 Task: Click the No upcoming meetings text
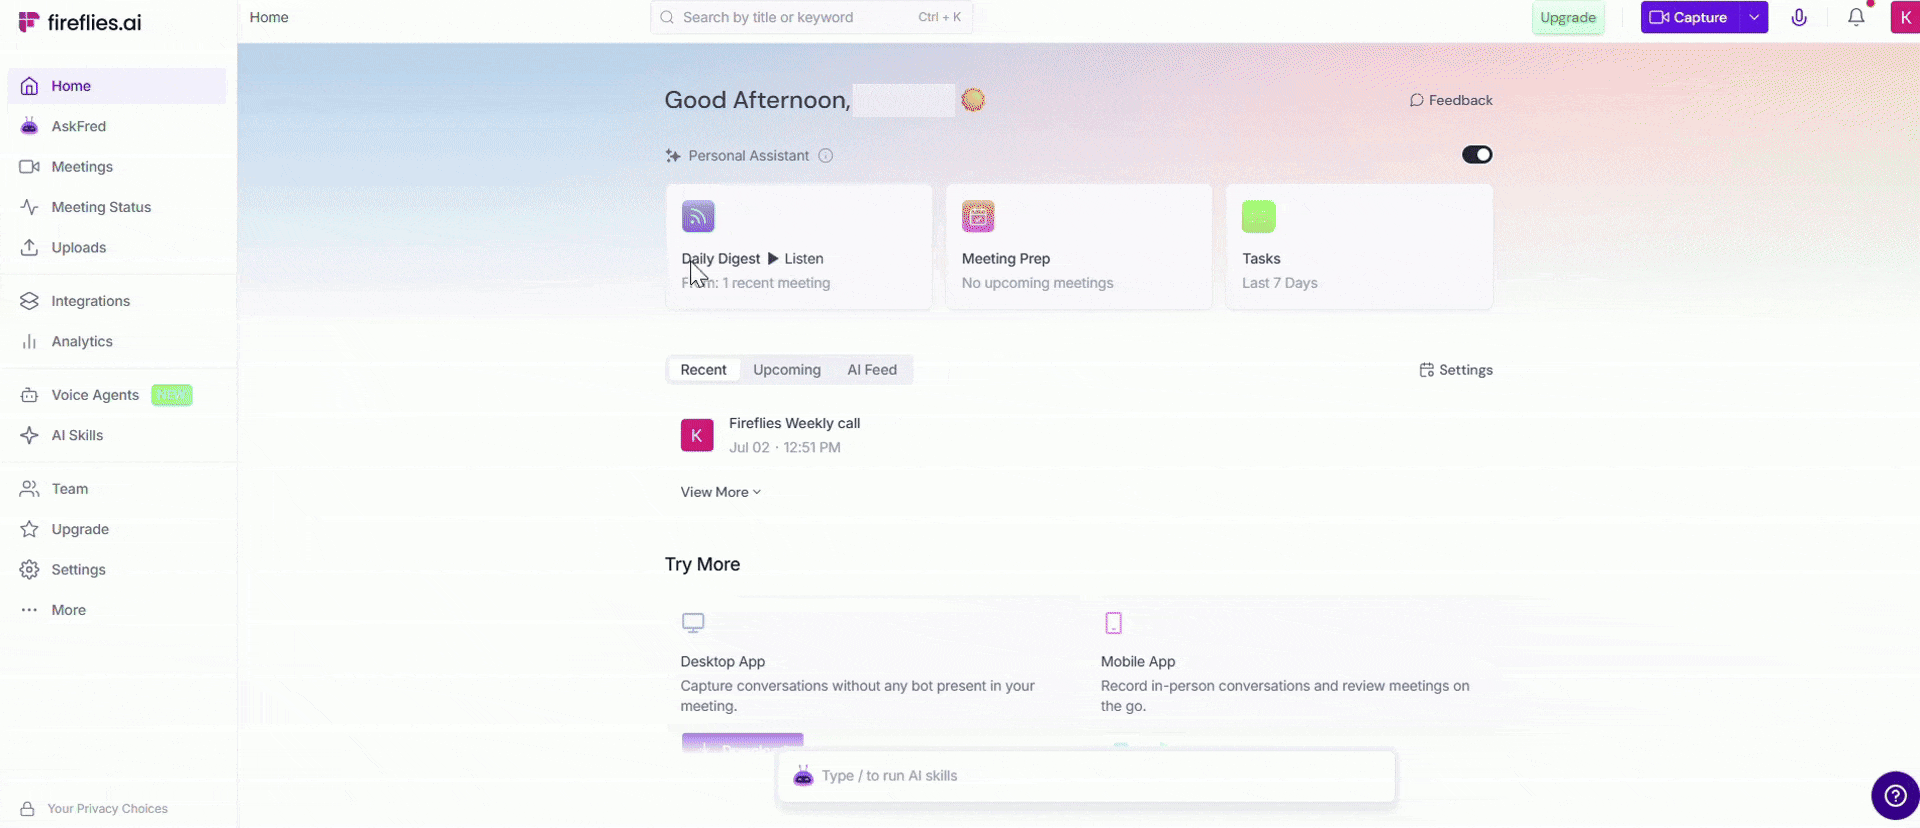(x=1037, y=283)
